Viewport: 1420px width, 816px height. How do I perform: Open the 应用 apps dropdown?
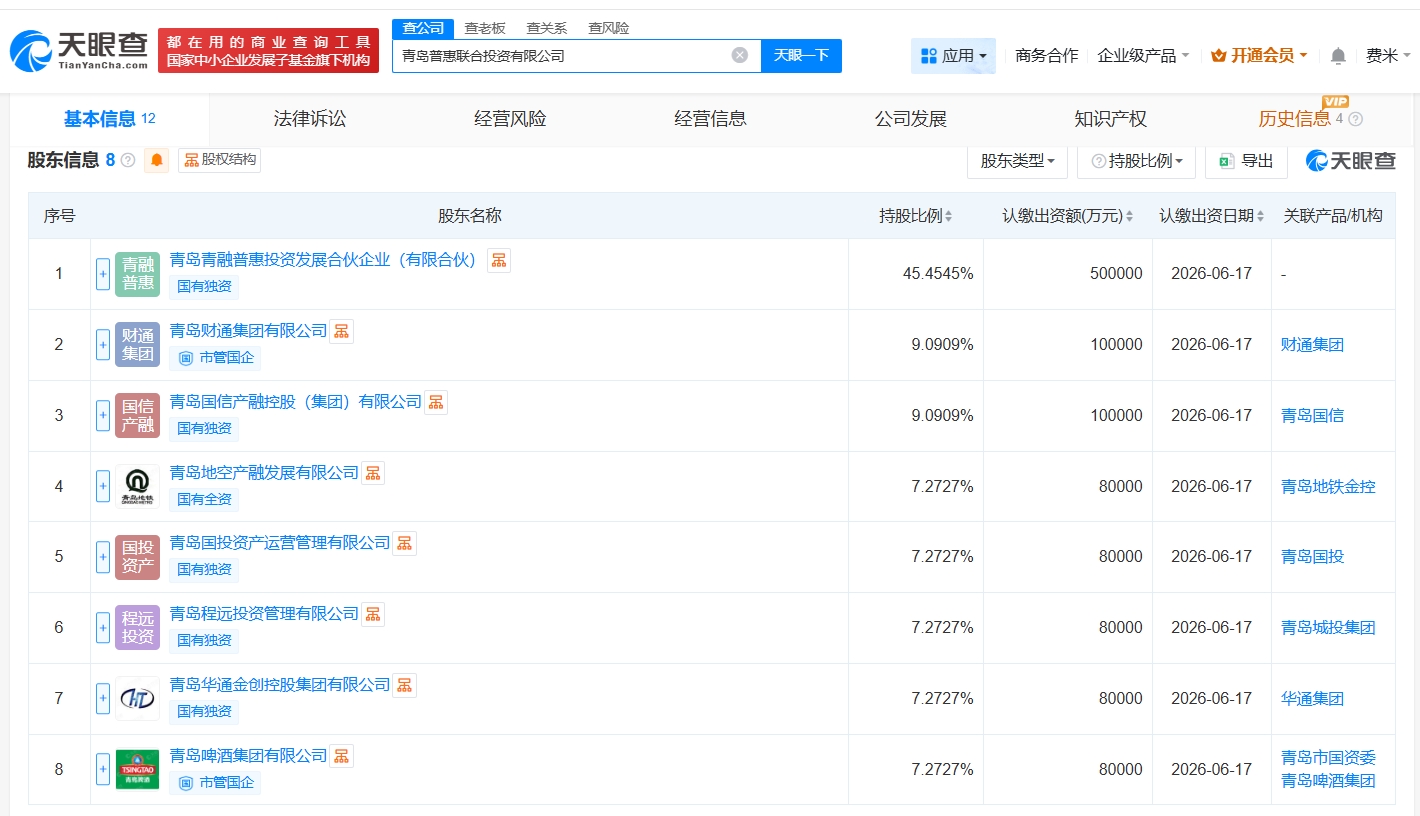coord(953,56)
